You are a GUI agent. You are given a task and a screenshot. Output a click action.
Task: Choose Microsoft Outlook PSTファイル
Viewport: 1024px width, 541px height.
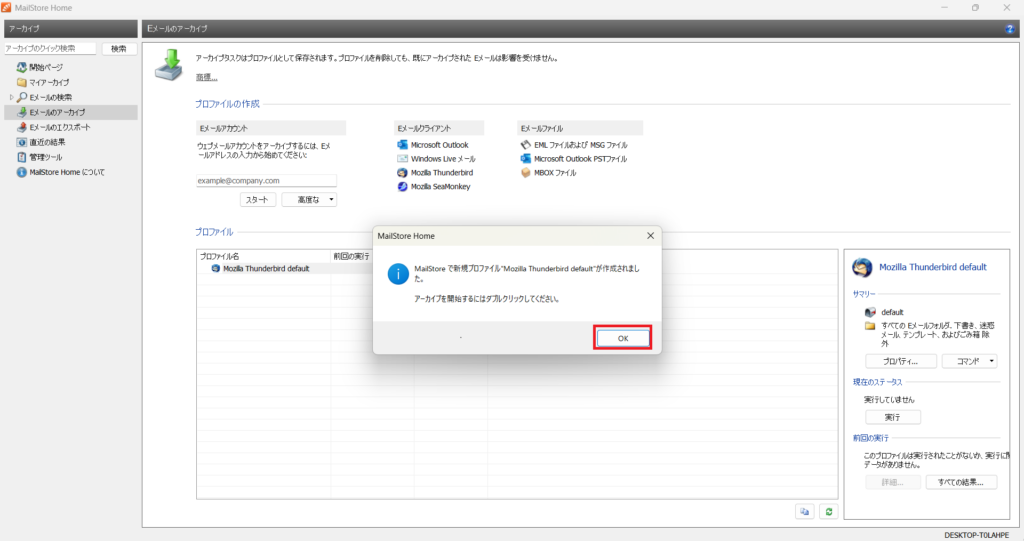581,159
